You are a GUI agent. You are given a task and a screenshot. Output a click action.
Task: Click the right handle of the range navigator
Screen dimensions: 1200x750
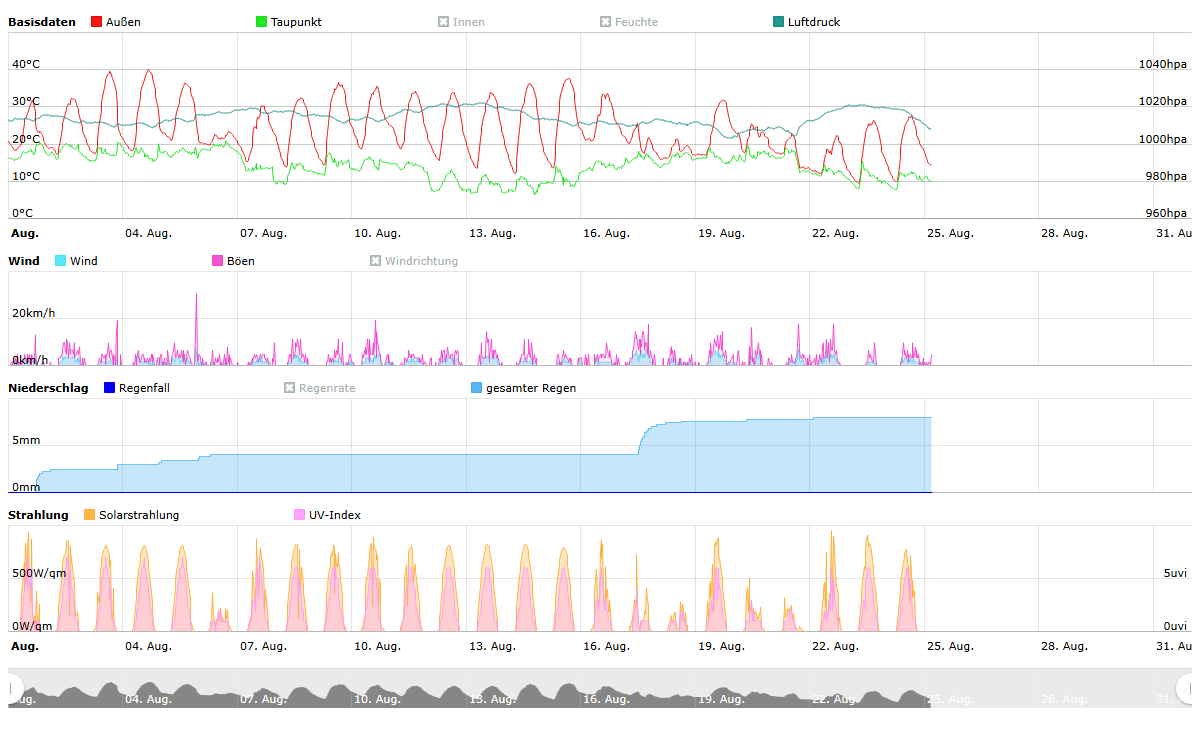tap(1185, 688)
